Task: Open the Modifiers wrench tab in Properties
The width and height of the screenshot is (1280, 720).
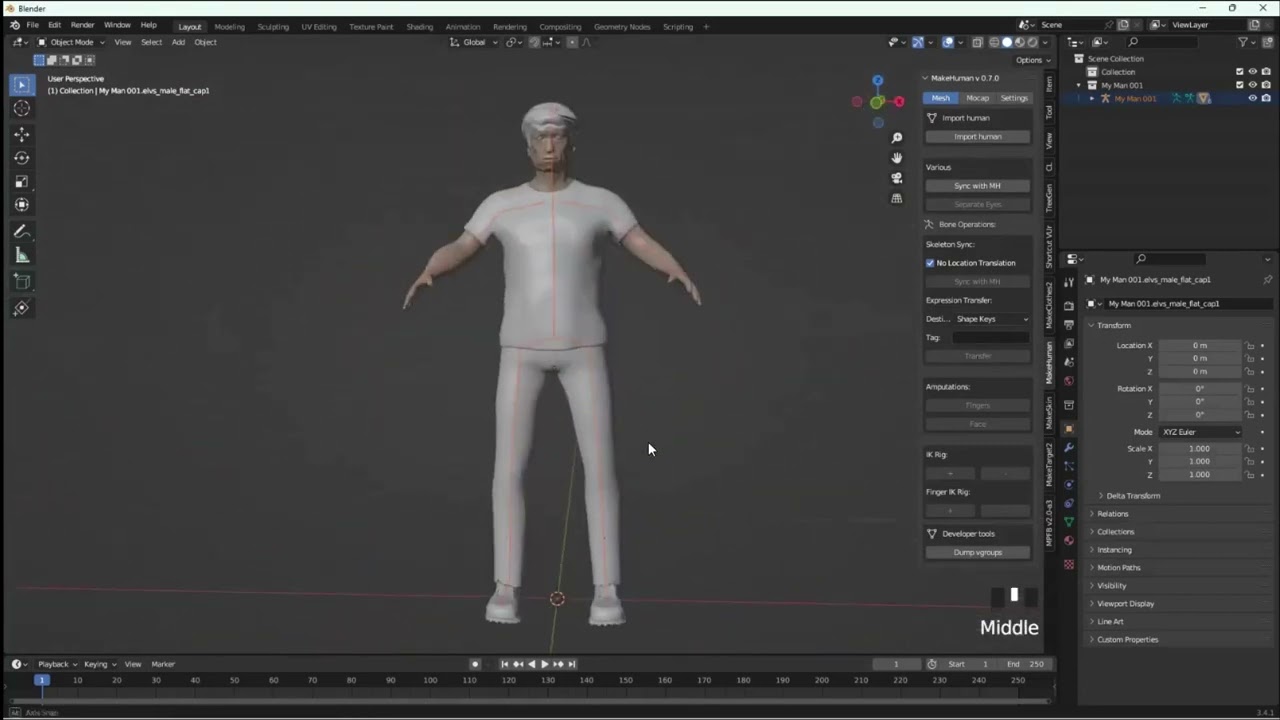Action: pos(1069,447)
